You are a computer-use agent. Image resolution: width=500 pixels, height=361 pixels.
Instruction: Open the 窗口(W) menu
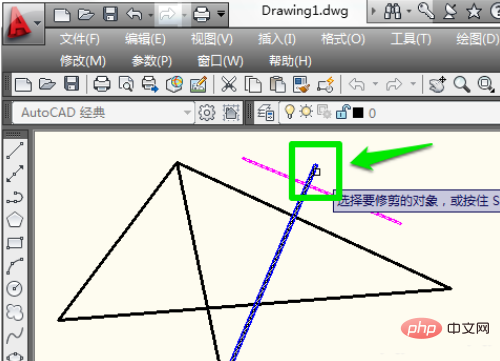click(220, 61)
